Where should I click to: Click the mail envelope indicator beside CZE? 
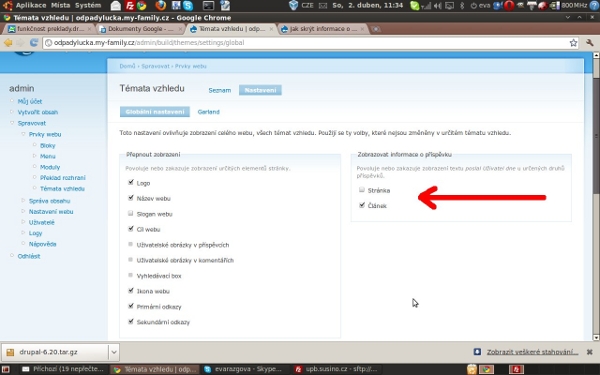pos(323,5)
